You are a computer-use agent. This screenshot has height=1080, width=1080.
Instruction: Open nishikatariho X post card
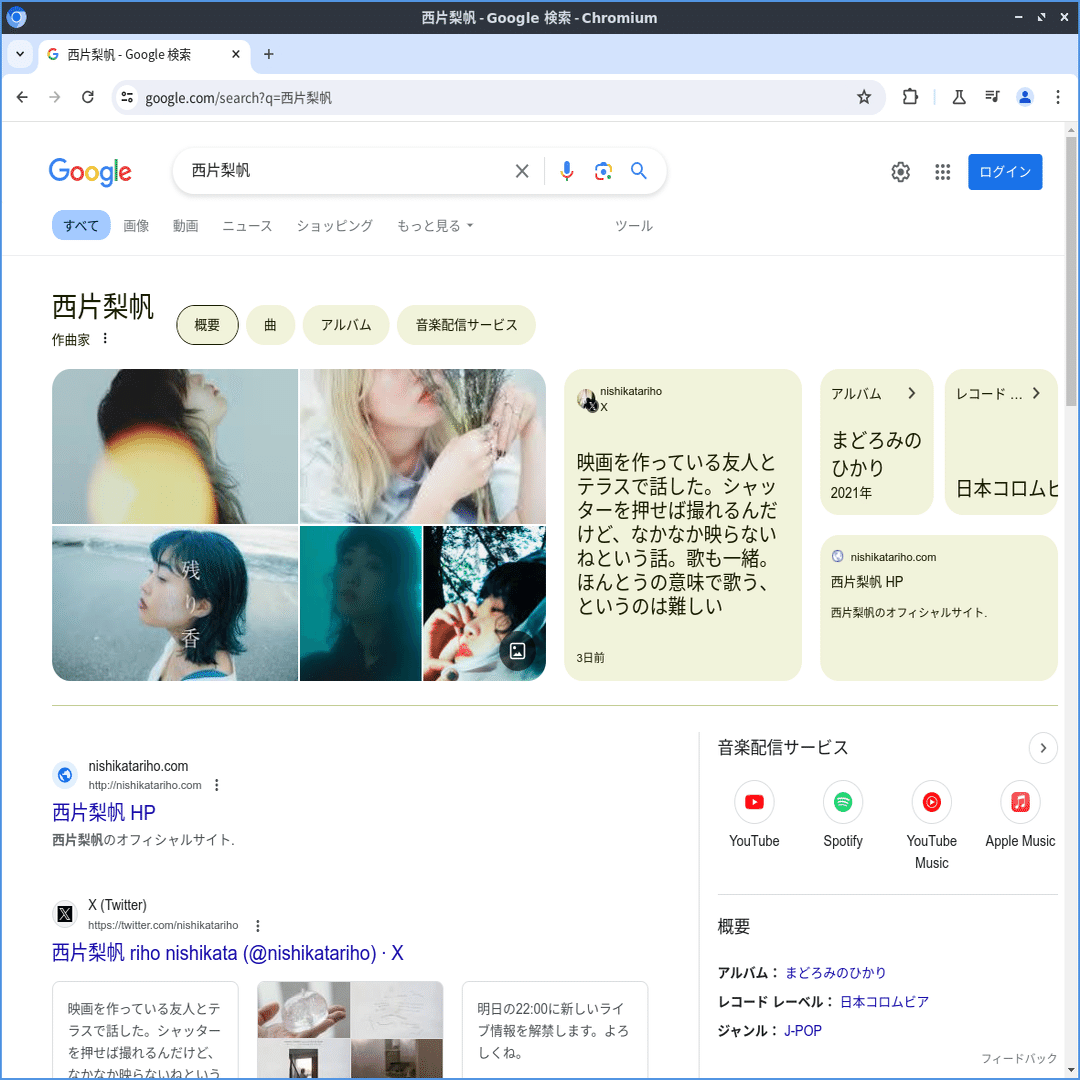click(683, 525)
